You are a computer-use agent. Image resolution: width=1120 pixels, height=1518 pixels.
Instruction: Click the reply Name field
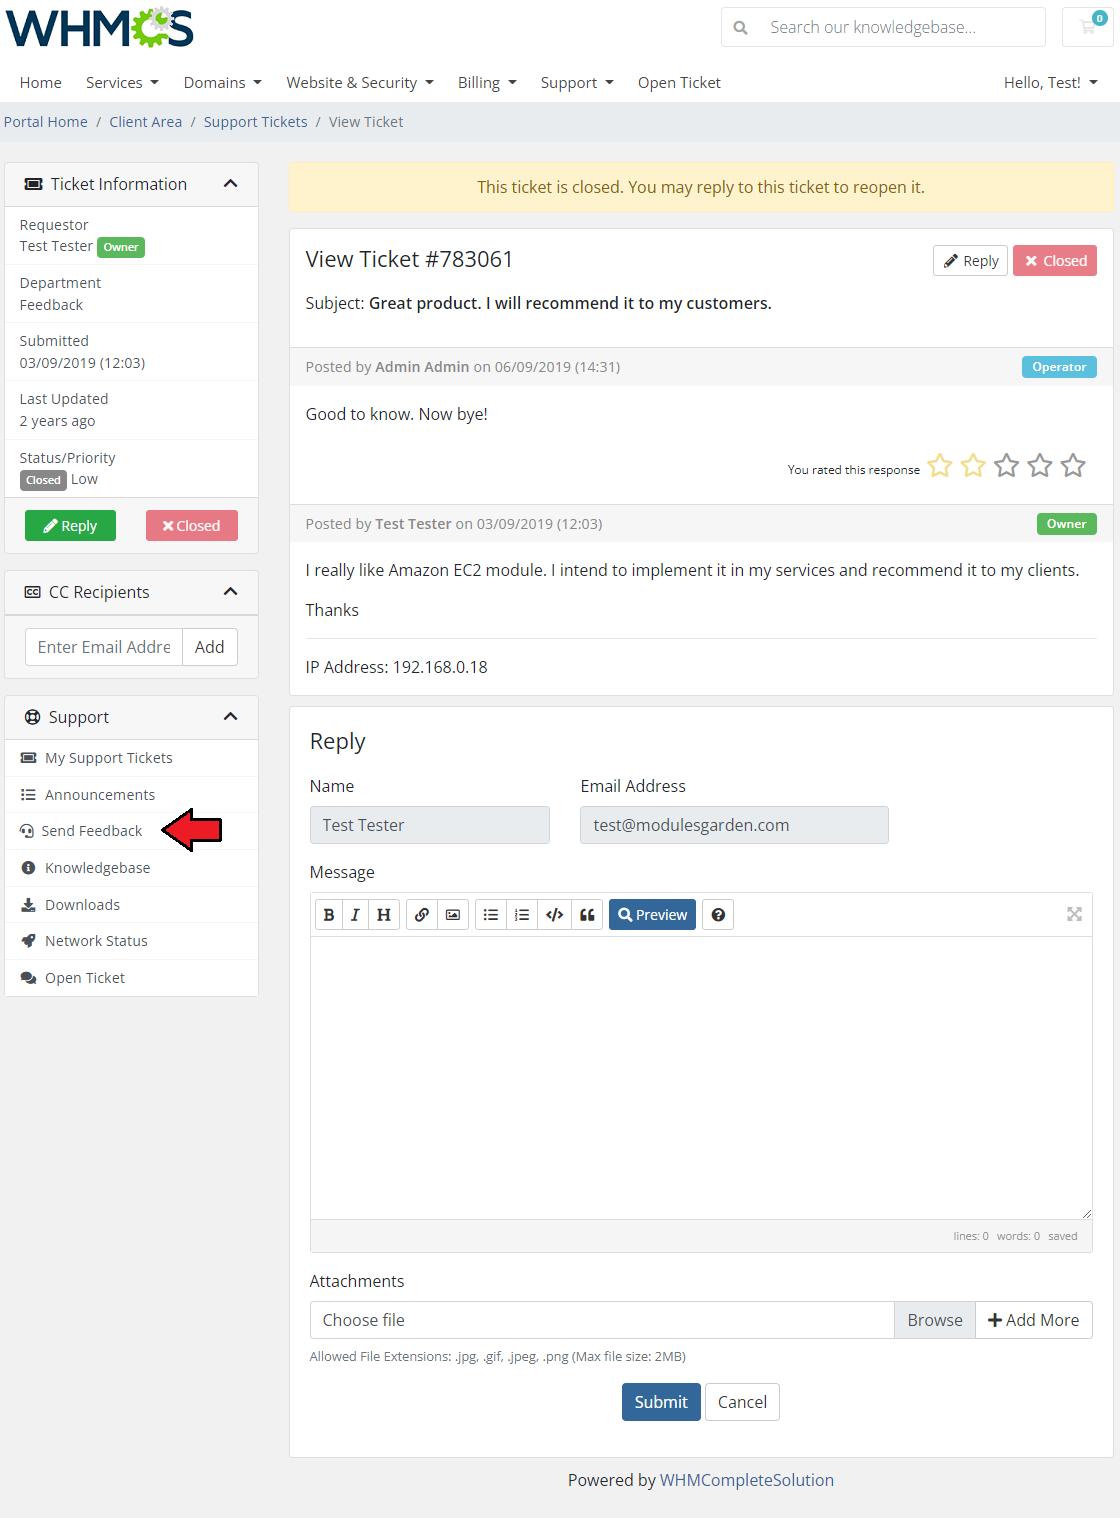[x=430, y=825]
